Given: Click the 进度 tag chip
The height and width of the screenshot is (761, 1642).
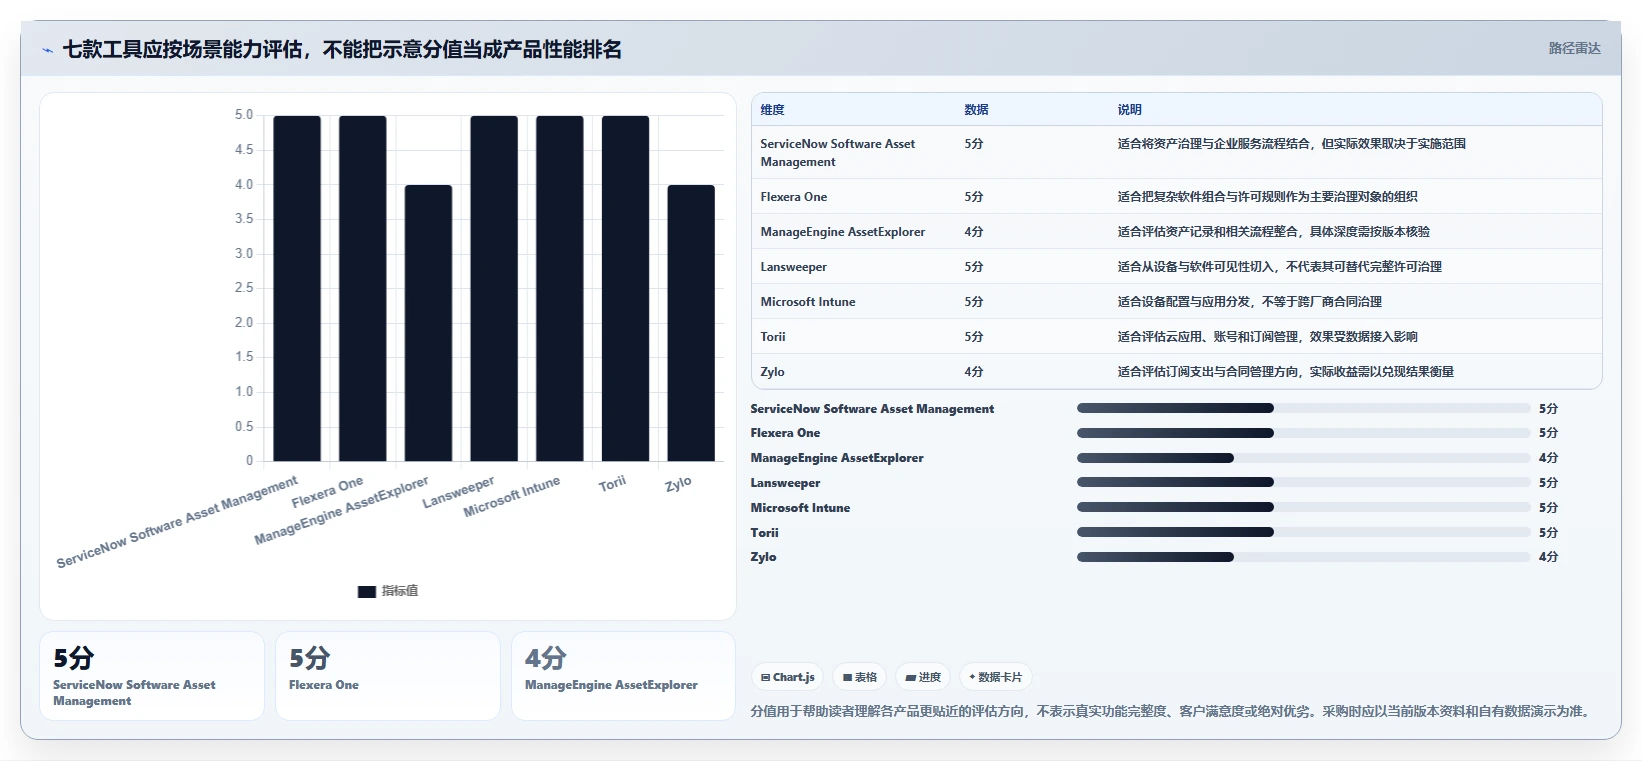Looking at the screenshot, I should [x=923, y=677].
